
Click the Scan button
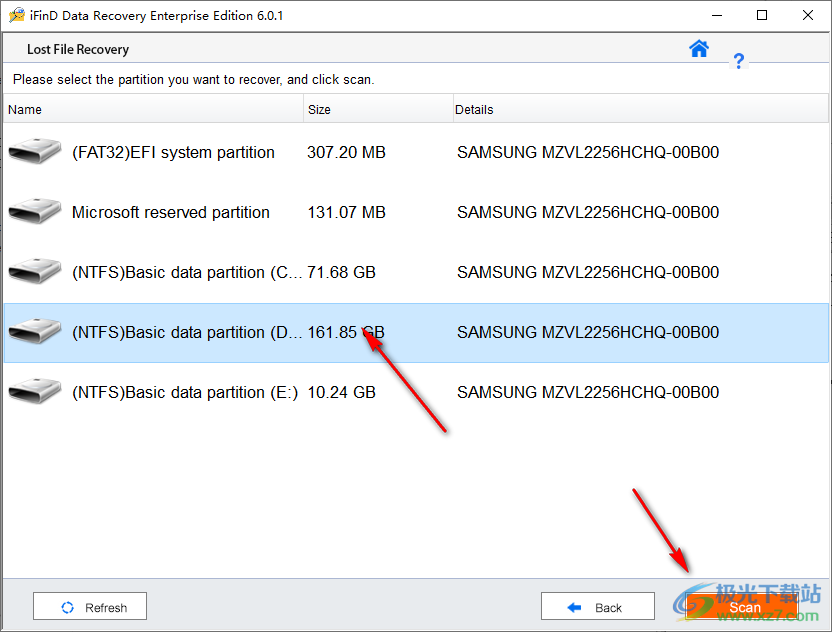pyautogui.click(x=745, y=607)
